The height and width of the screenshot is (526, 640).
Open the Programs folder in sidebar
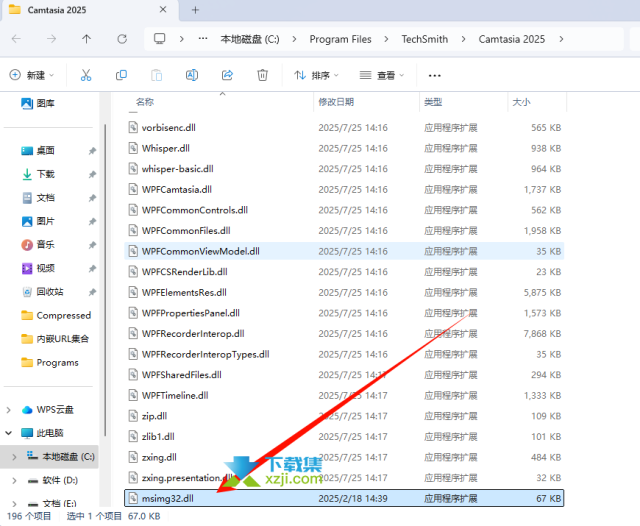[x=49, y=362]
